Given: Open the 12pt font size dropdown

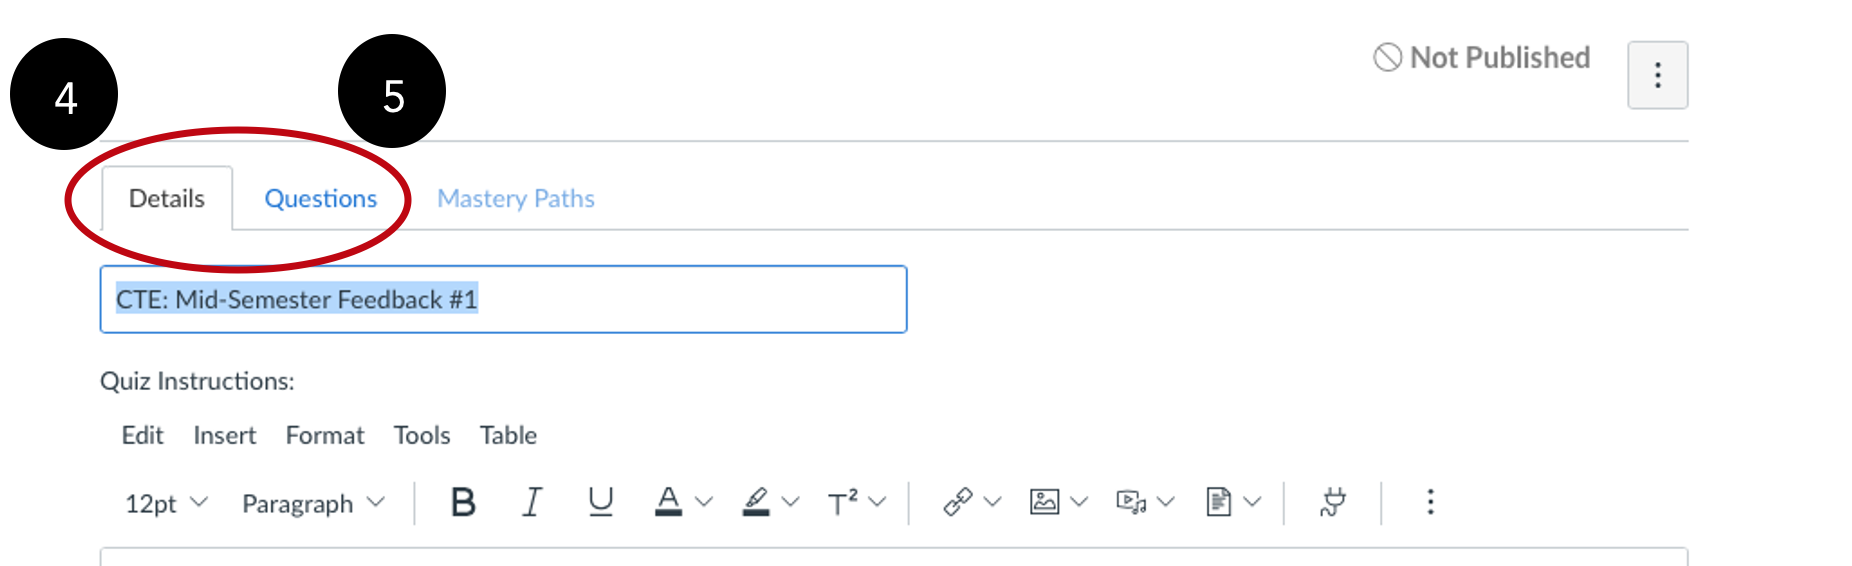Looking at the screenshot, I should pyautogui.click(x=166, y=503).
